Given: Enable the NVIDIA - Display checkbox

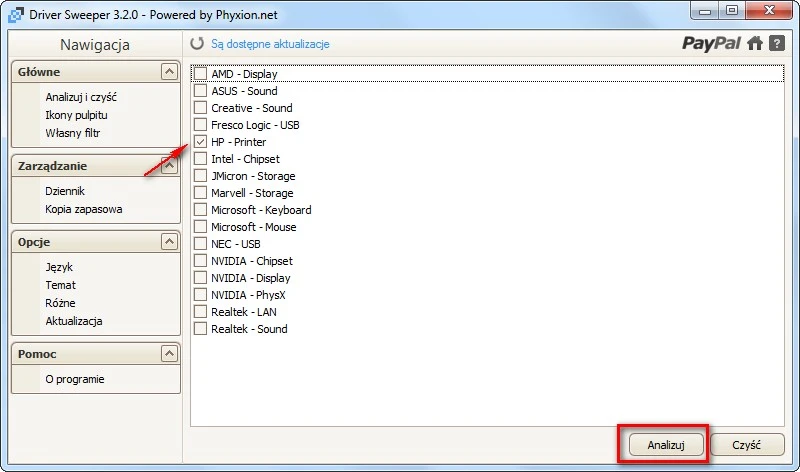Looking at the screenshot, I should 201,278.
